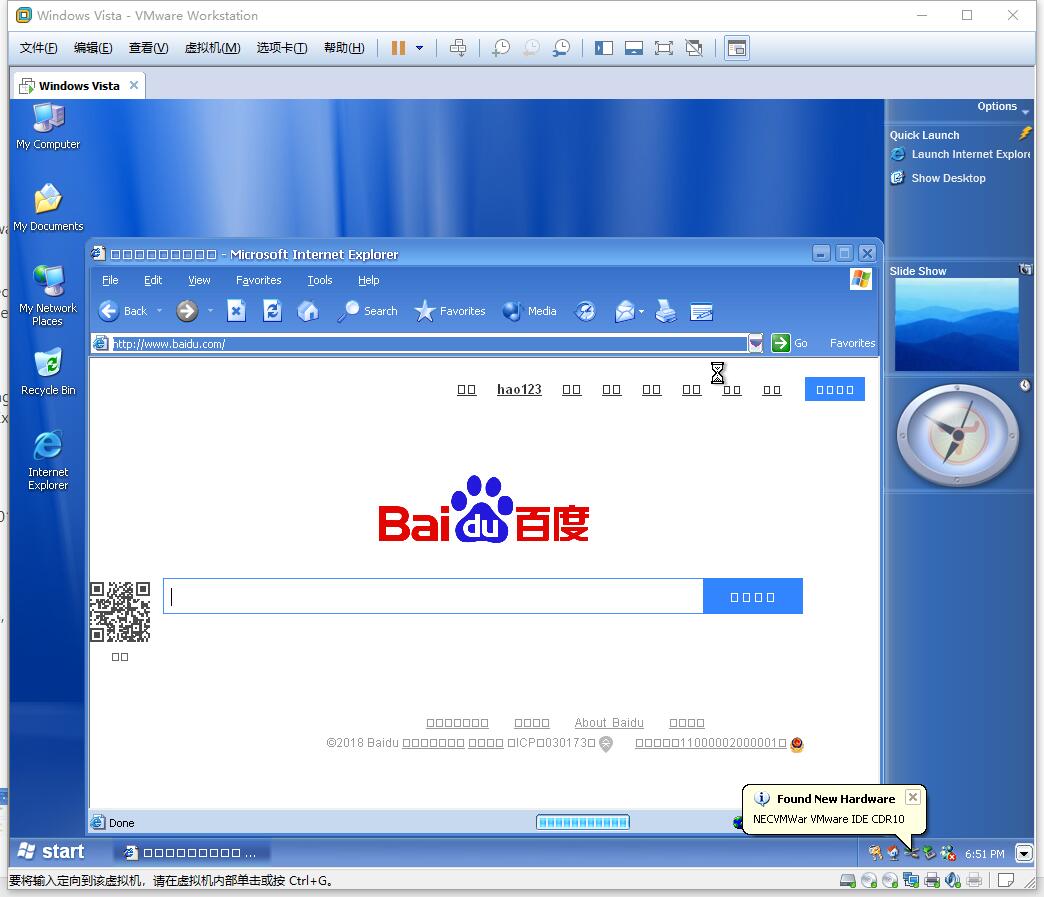Open Favorites pane from IE toolbar
The height and width of the screenshot is (897, 1044).
coord(449,311)
